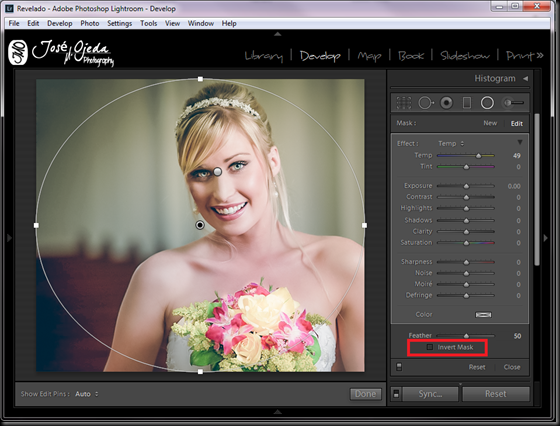The height and width of the screenshot is (426, 560).
Task: Click the Sync... button
Action: click(430, 394)
